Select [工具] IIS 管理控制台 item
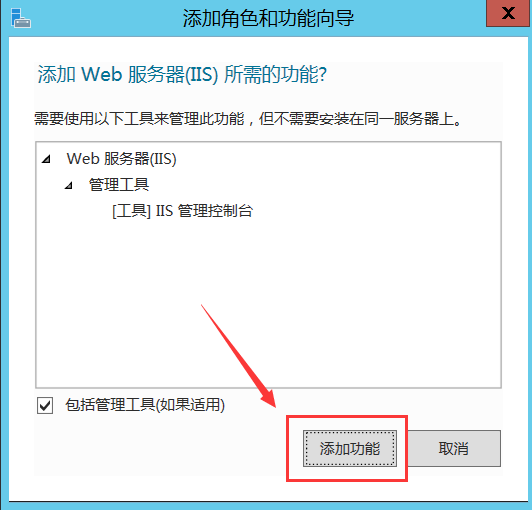The image size is (532, 510). [183, 211]
